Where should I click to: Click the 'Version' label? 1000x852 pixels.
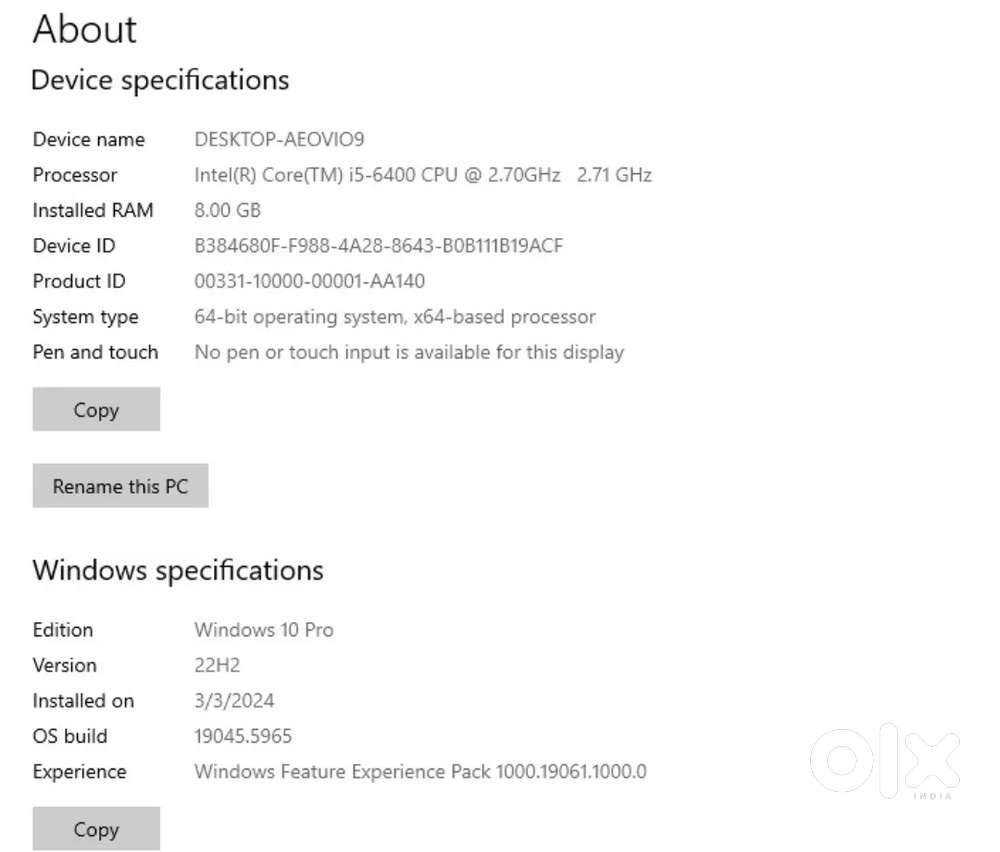point(64,665)
